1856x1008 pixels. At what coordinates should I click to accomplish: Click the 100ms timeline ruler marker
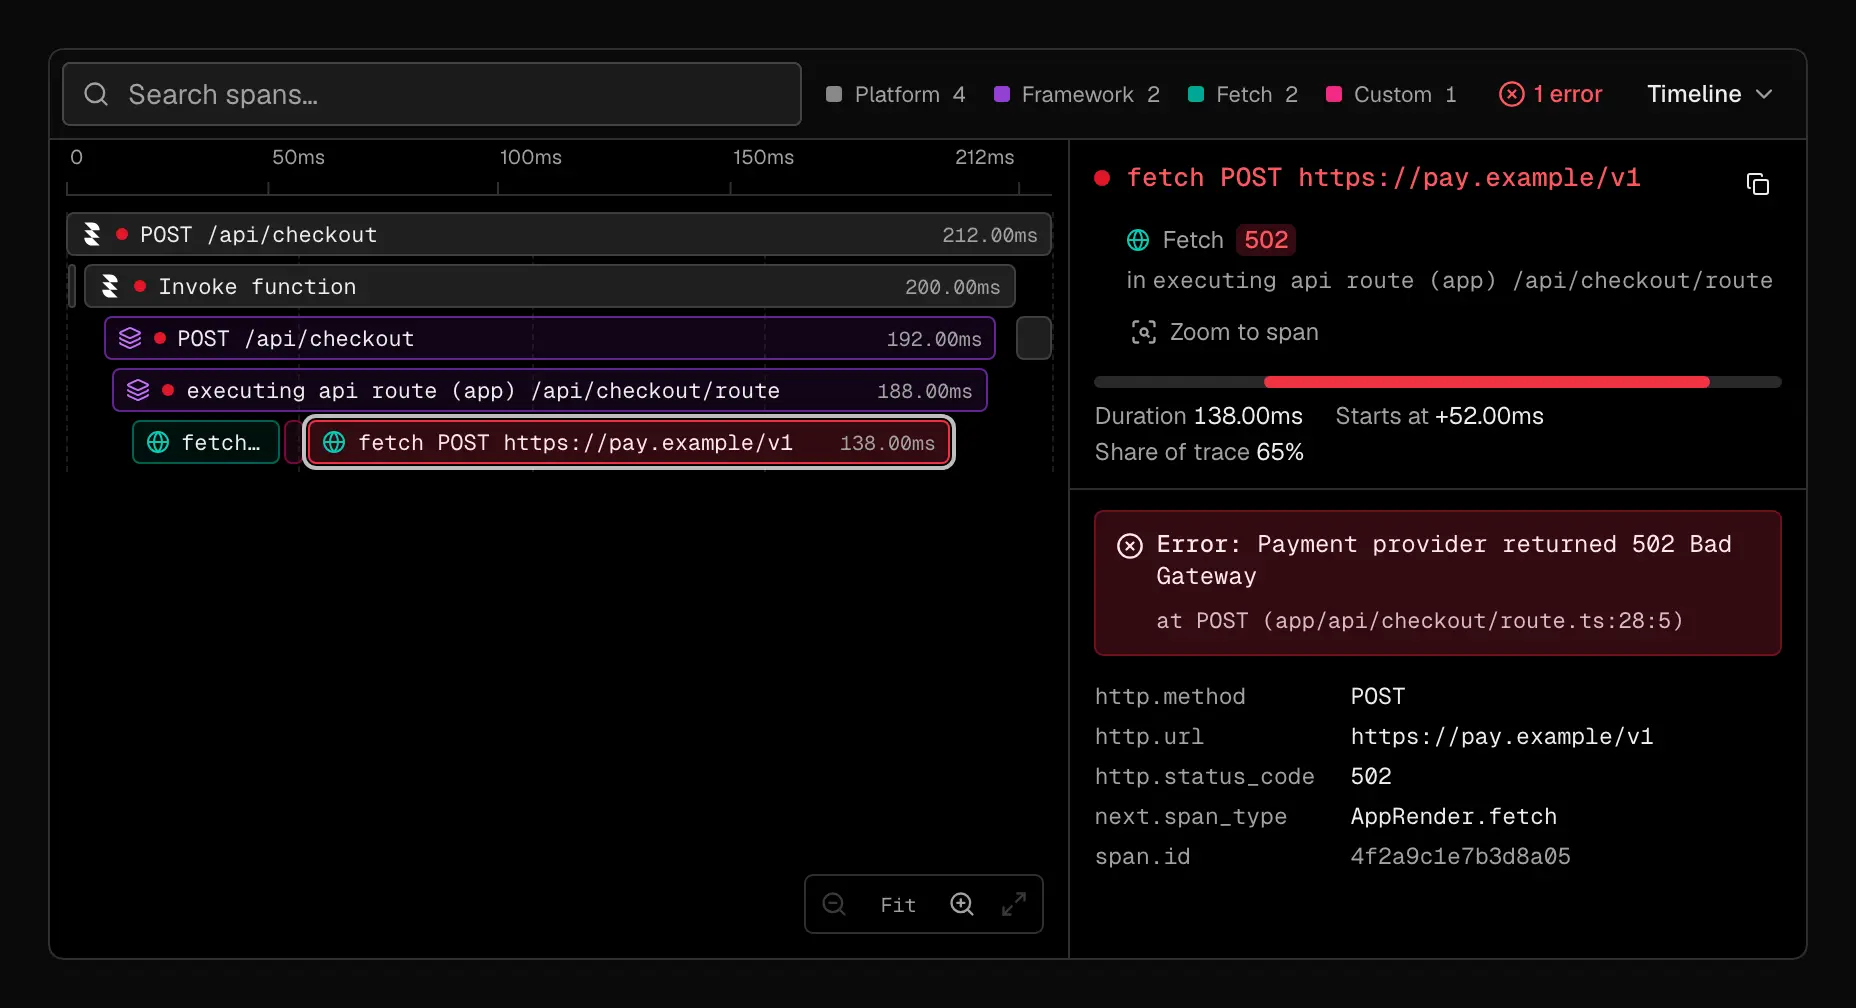[x=531, y=157]
